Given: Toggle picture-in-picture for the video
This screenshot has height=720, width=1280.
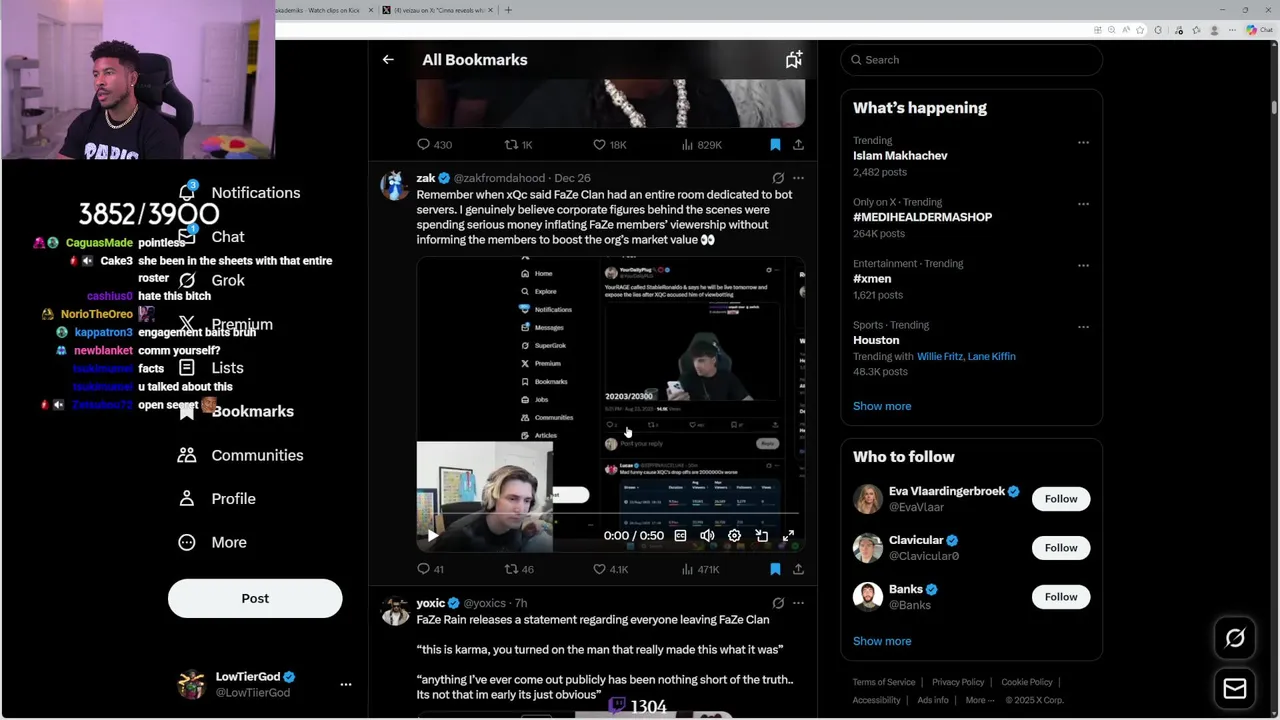Looking at the screenshot, I should pos(761,536).
